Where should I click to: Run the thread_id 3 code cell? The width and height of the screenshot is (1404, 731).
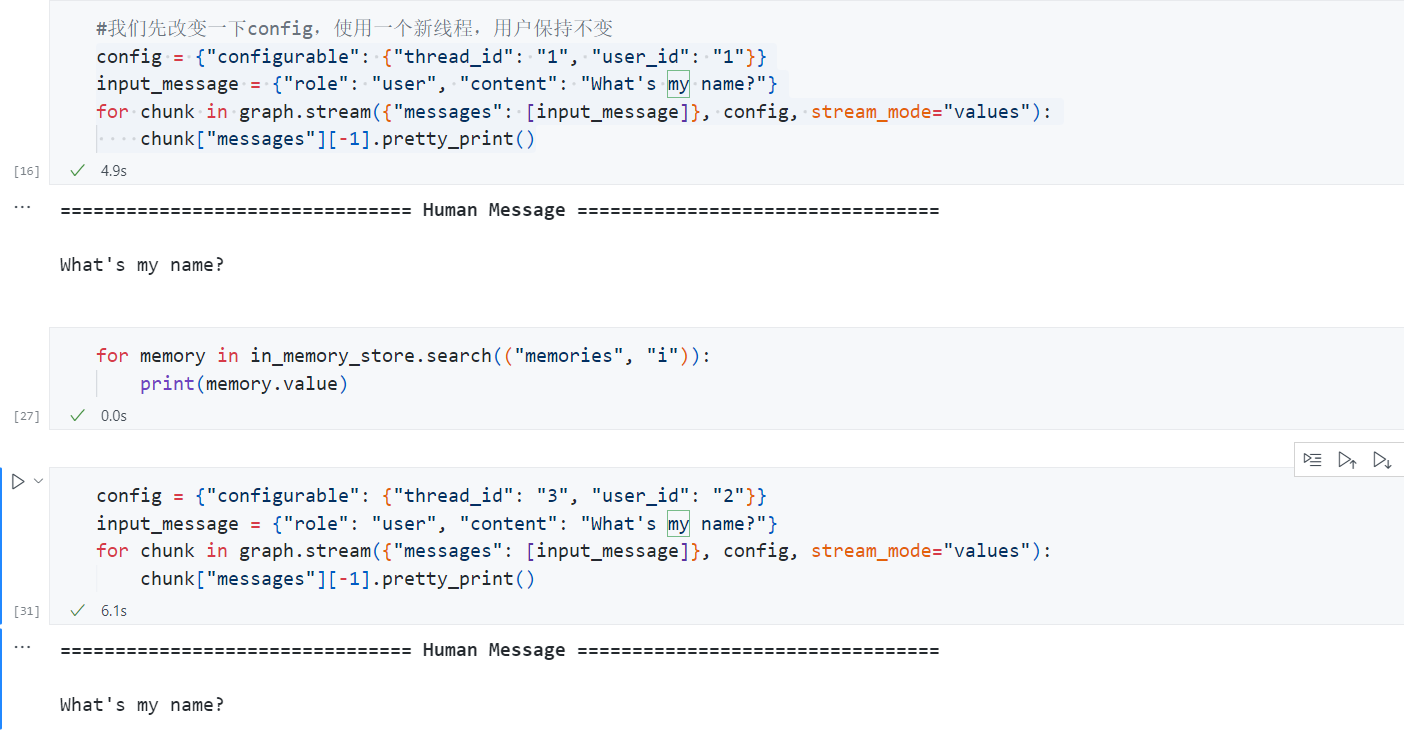tap(18, 482)
